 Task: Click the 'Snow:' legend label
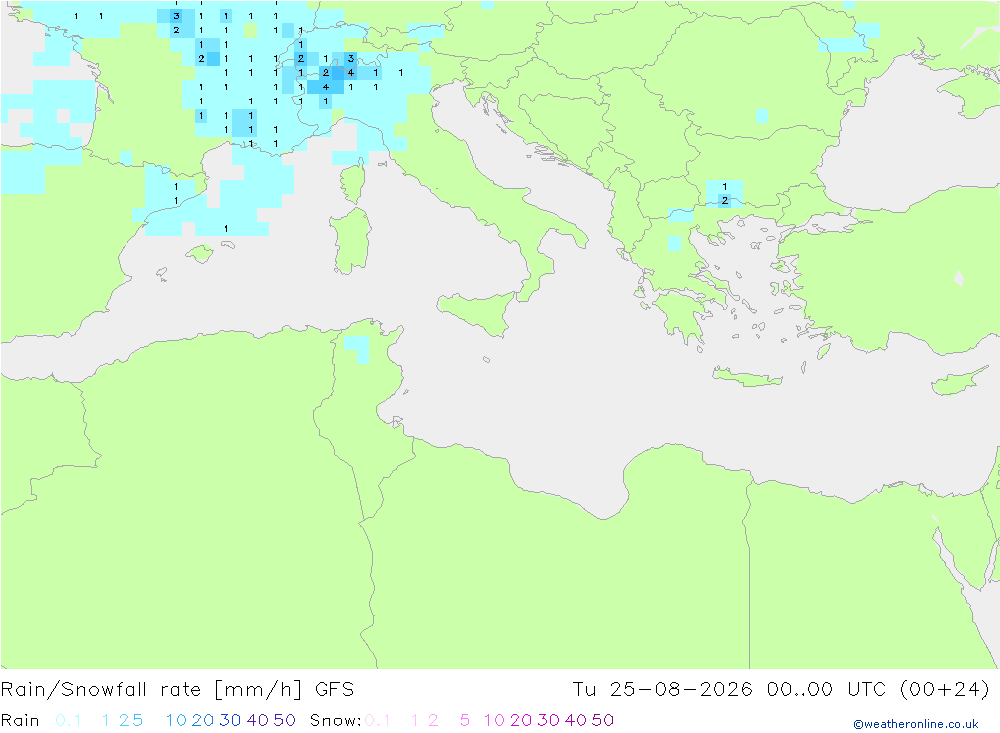coord(335,720)
